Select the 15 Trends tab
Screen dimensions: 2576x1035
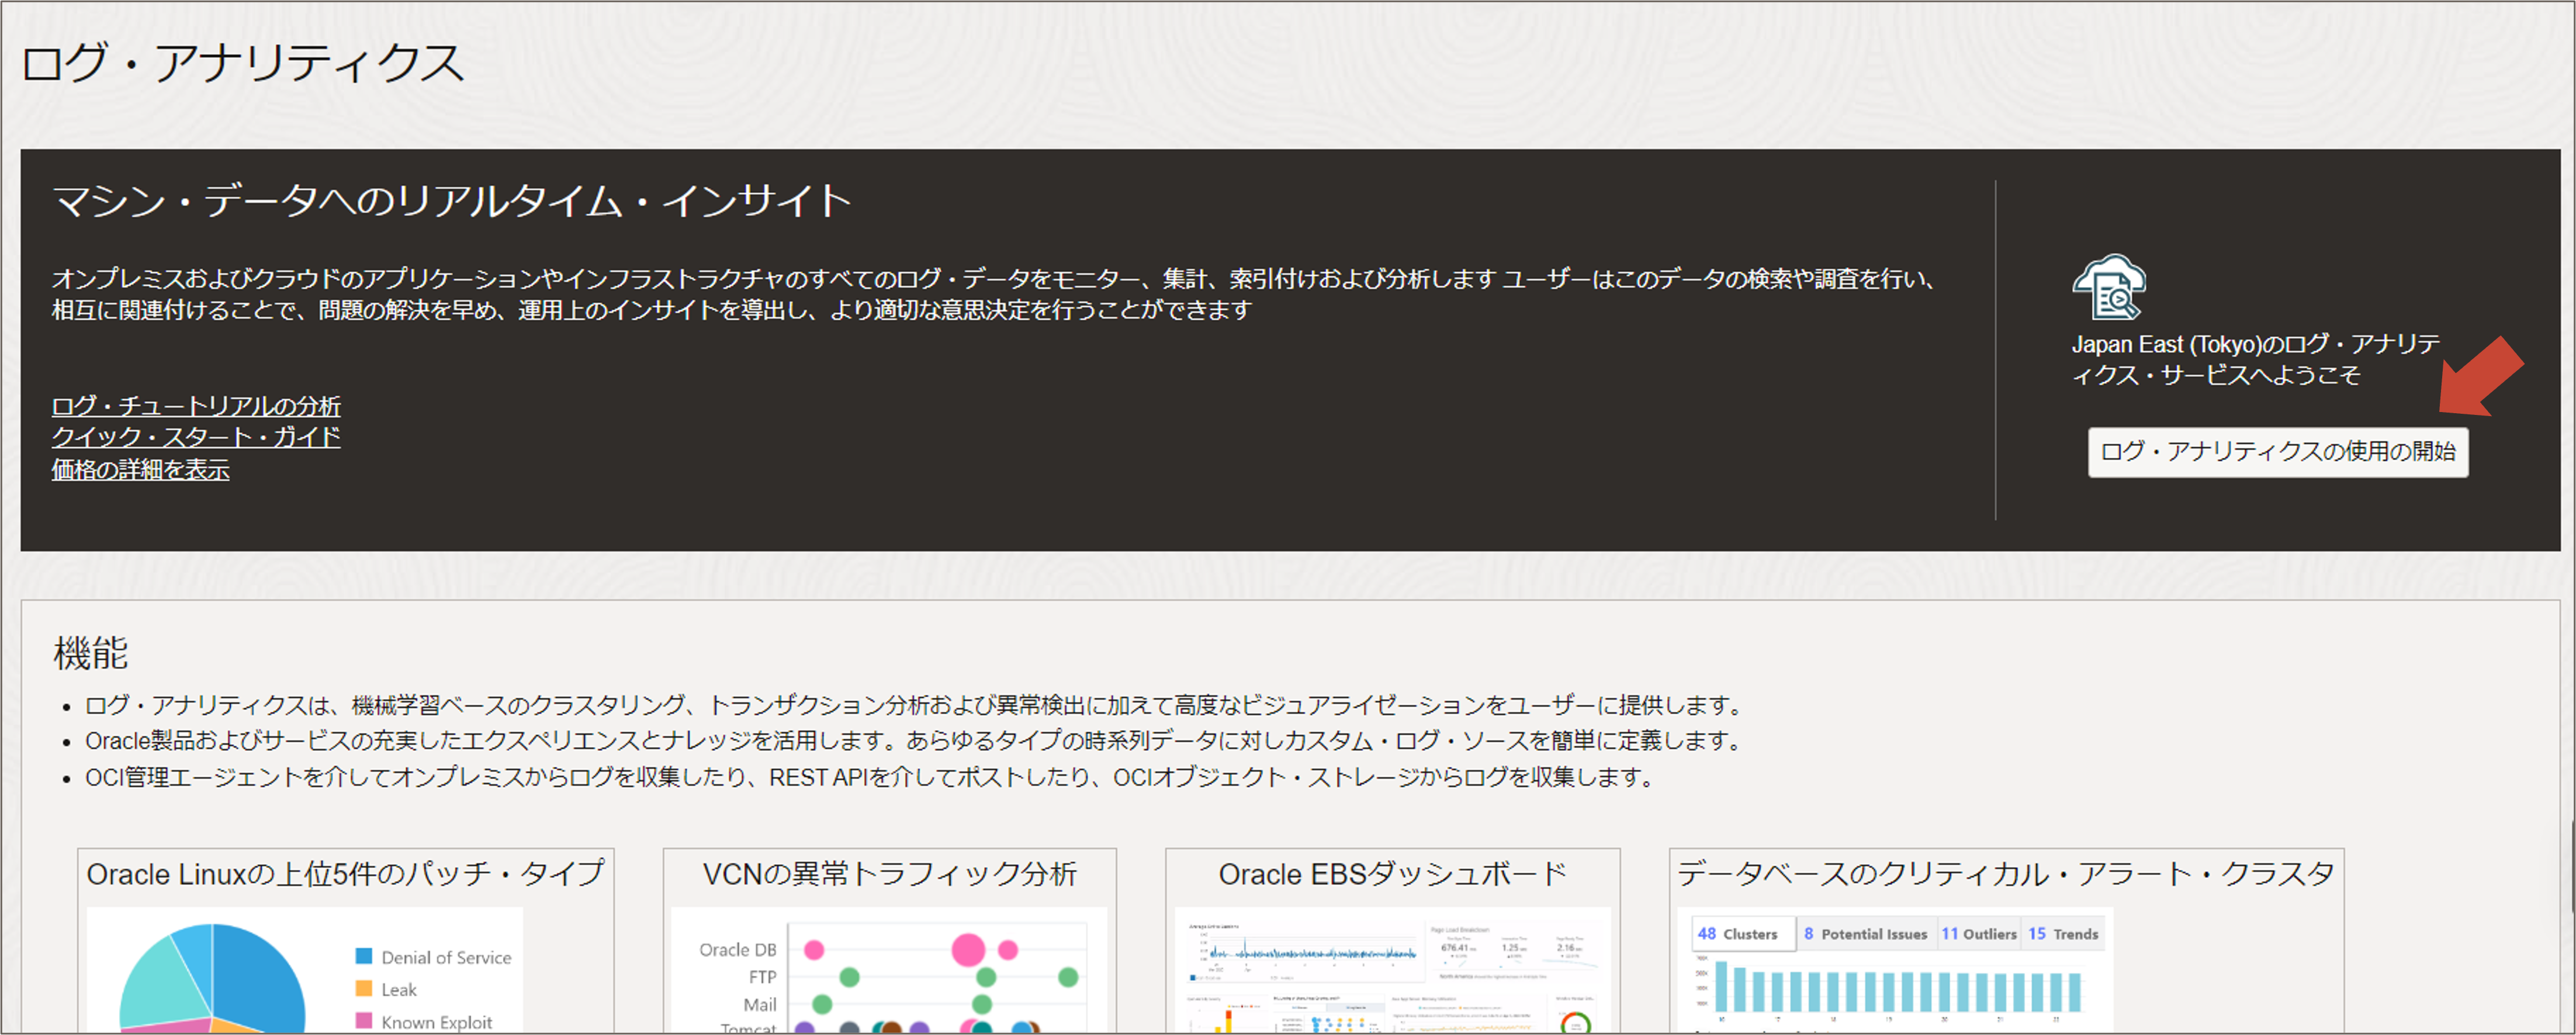click(2062, 934)
